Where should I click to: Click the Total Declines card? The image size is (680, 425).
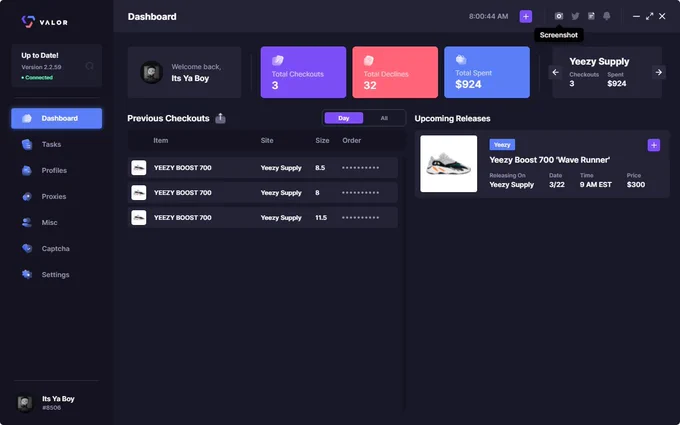click(395, 72)
